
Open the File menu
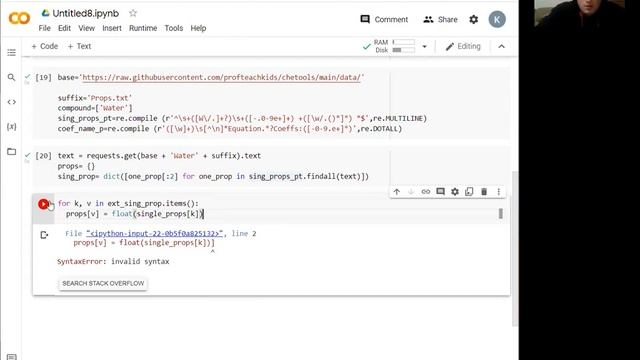44,28
